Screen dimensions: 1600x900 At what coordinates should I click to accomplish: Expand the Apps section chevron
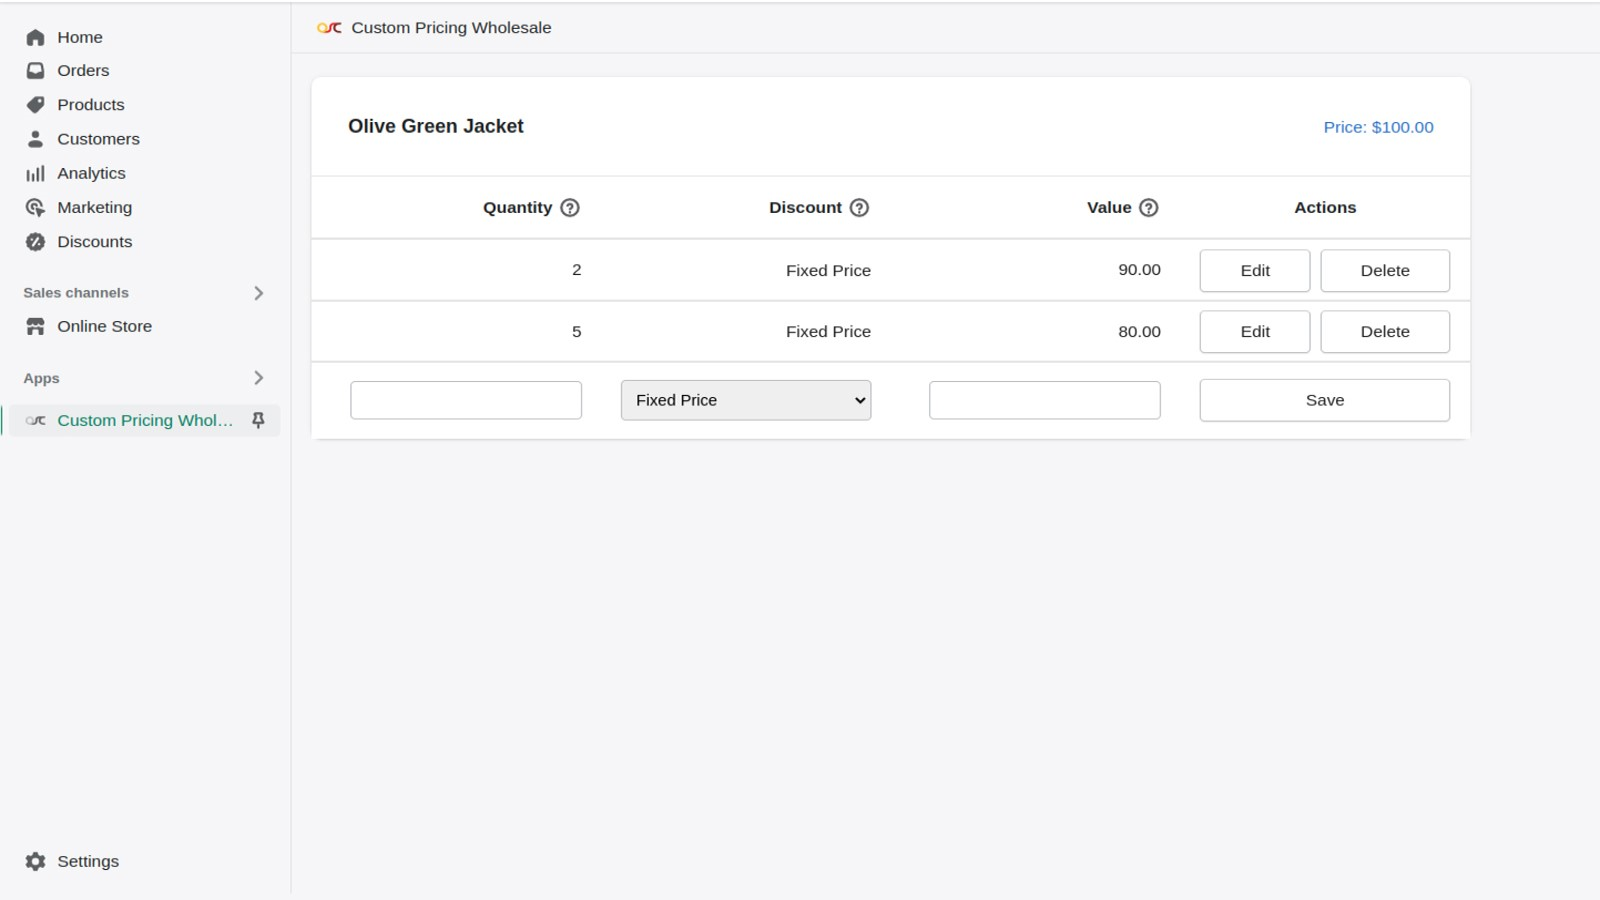[258, 378]
